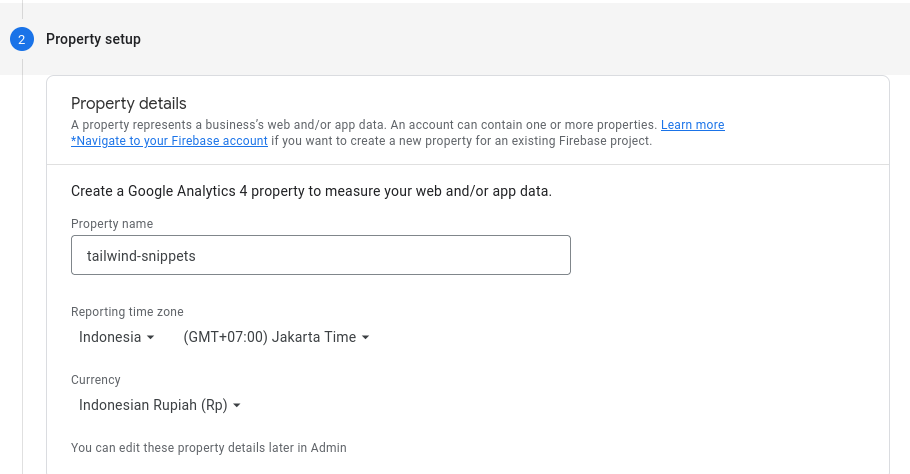910x474 pixels.
Task: Open the Indonesia country dropdown
Action: [110, 337]
